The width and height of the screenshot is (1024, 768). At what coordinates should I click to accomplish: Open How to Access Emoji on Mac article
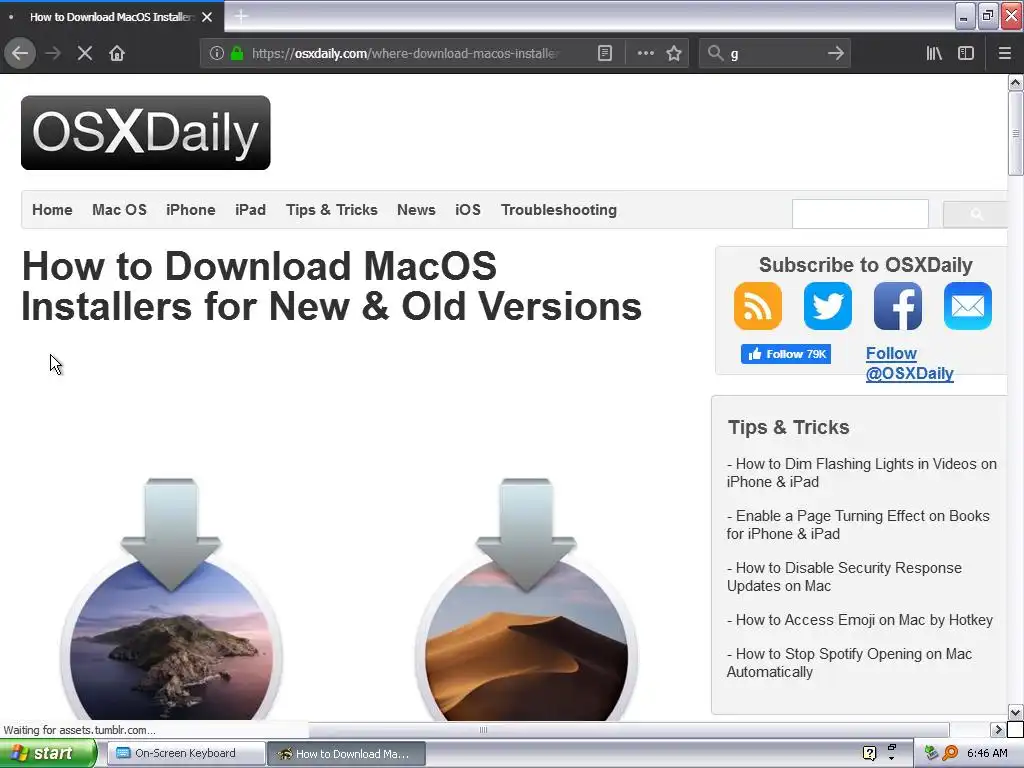coord(859,620)
